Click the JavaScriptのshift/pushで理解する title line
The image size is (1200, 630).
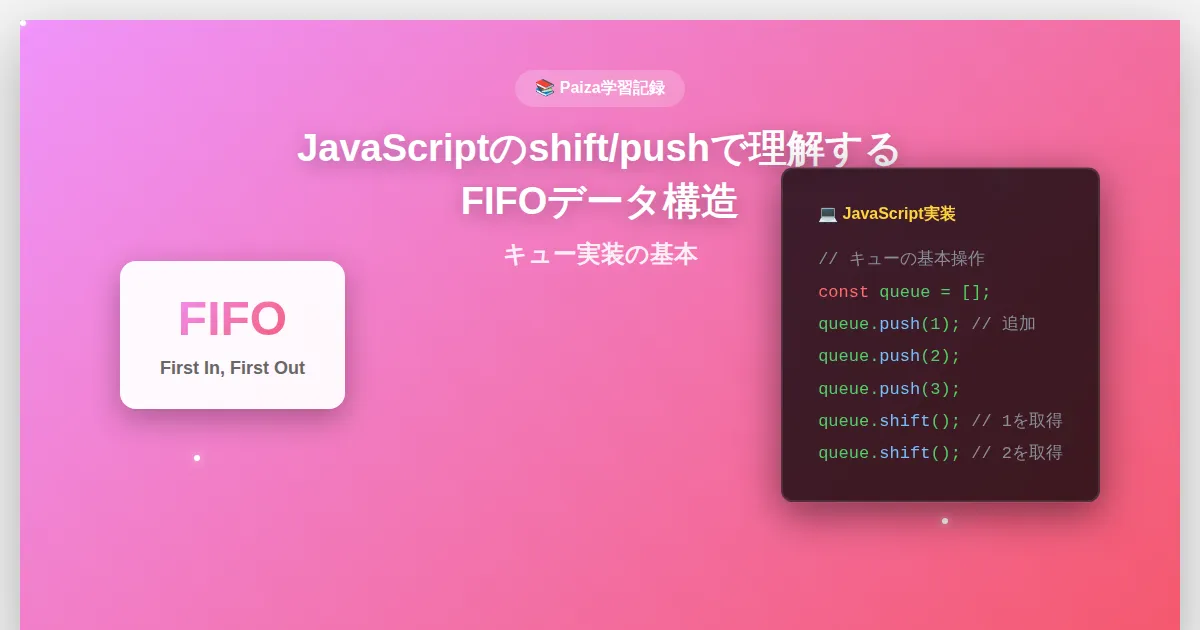pyautogui.click(x=599, y=149)
